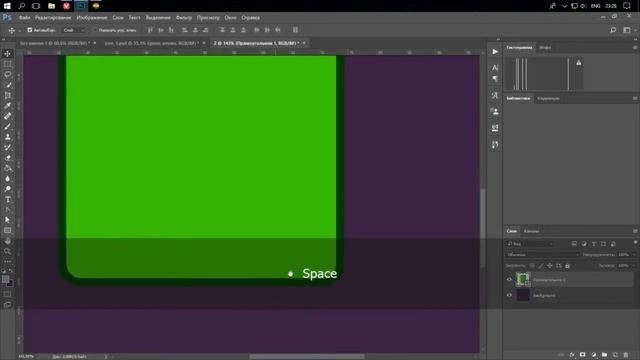The height and width of the screenshot is (360, 640).
Task: Select the Move tool in the toolbox
Action: tap(7, 53)
